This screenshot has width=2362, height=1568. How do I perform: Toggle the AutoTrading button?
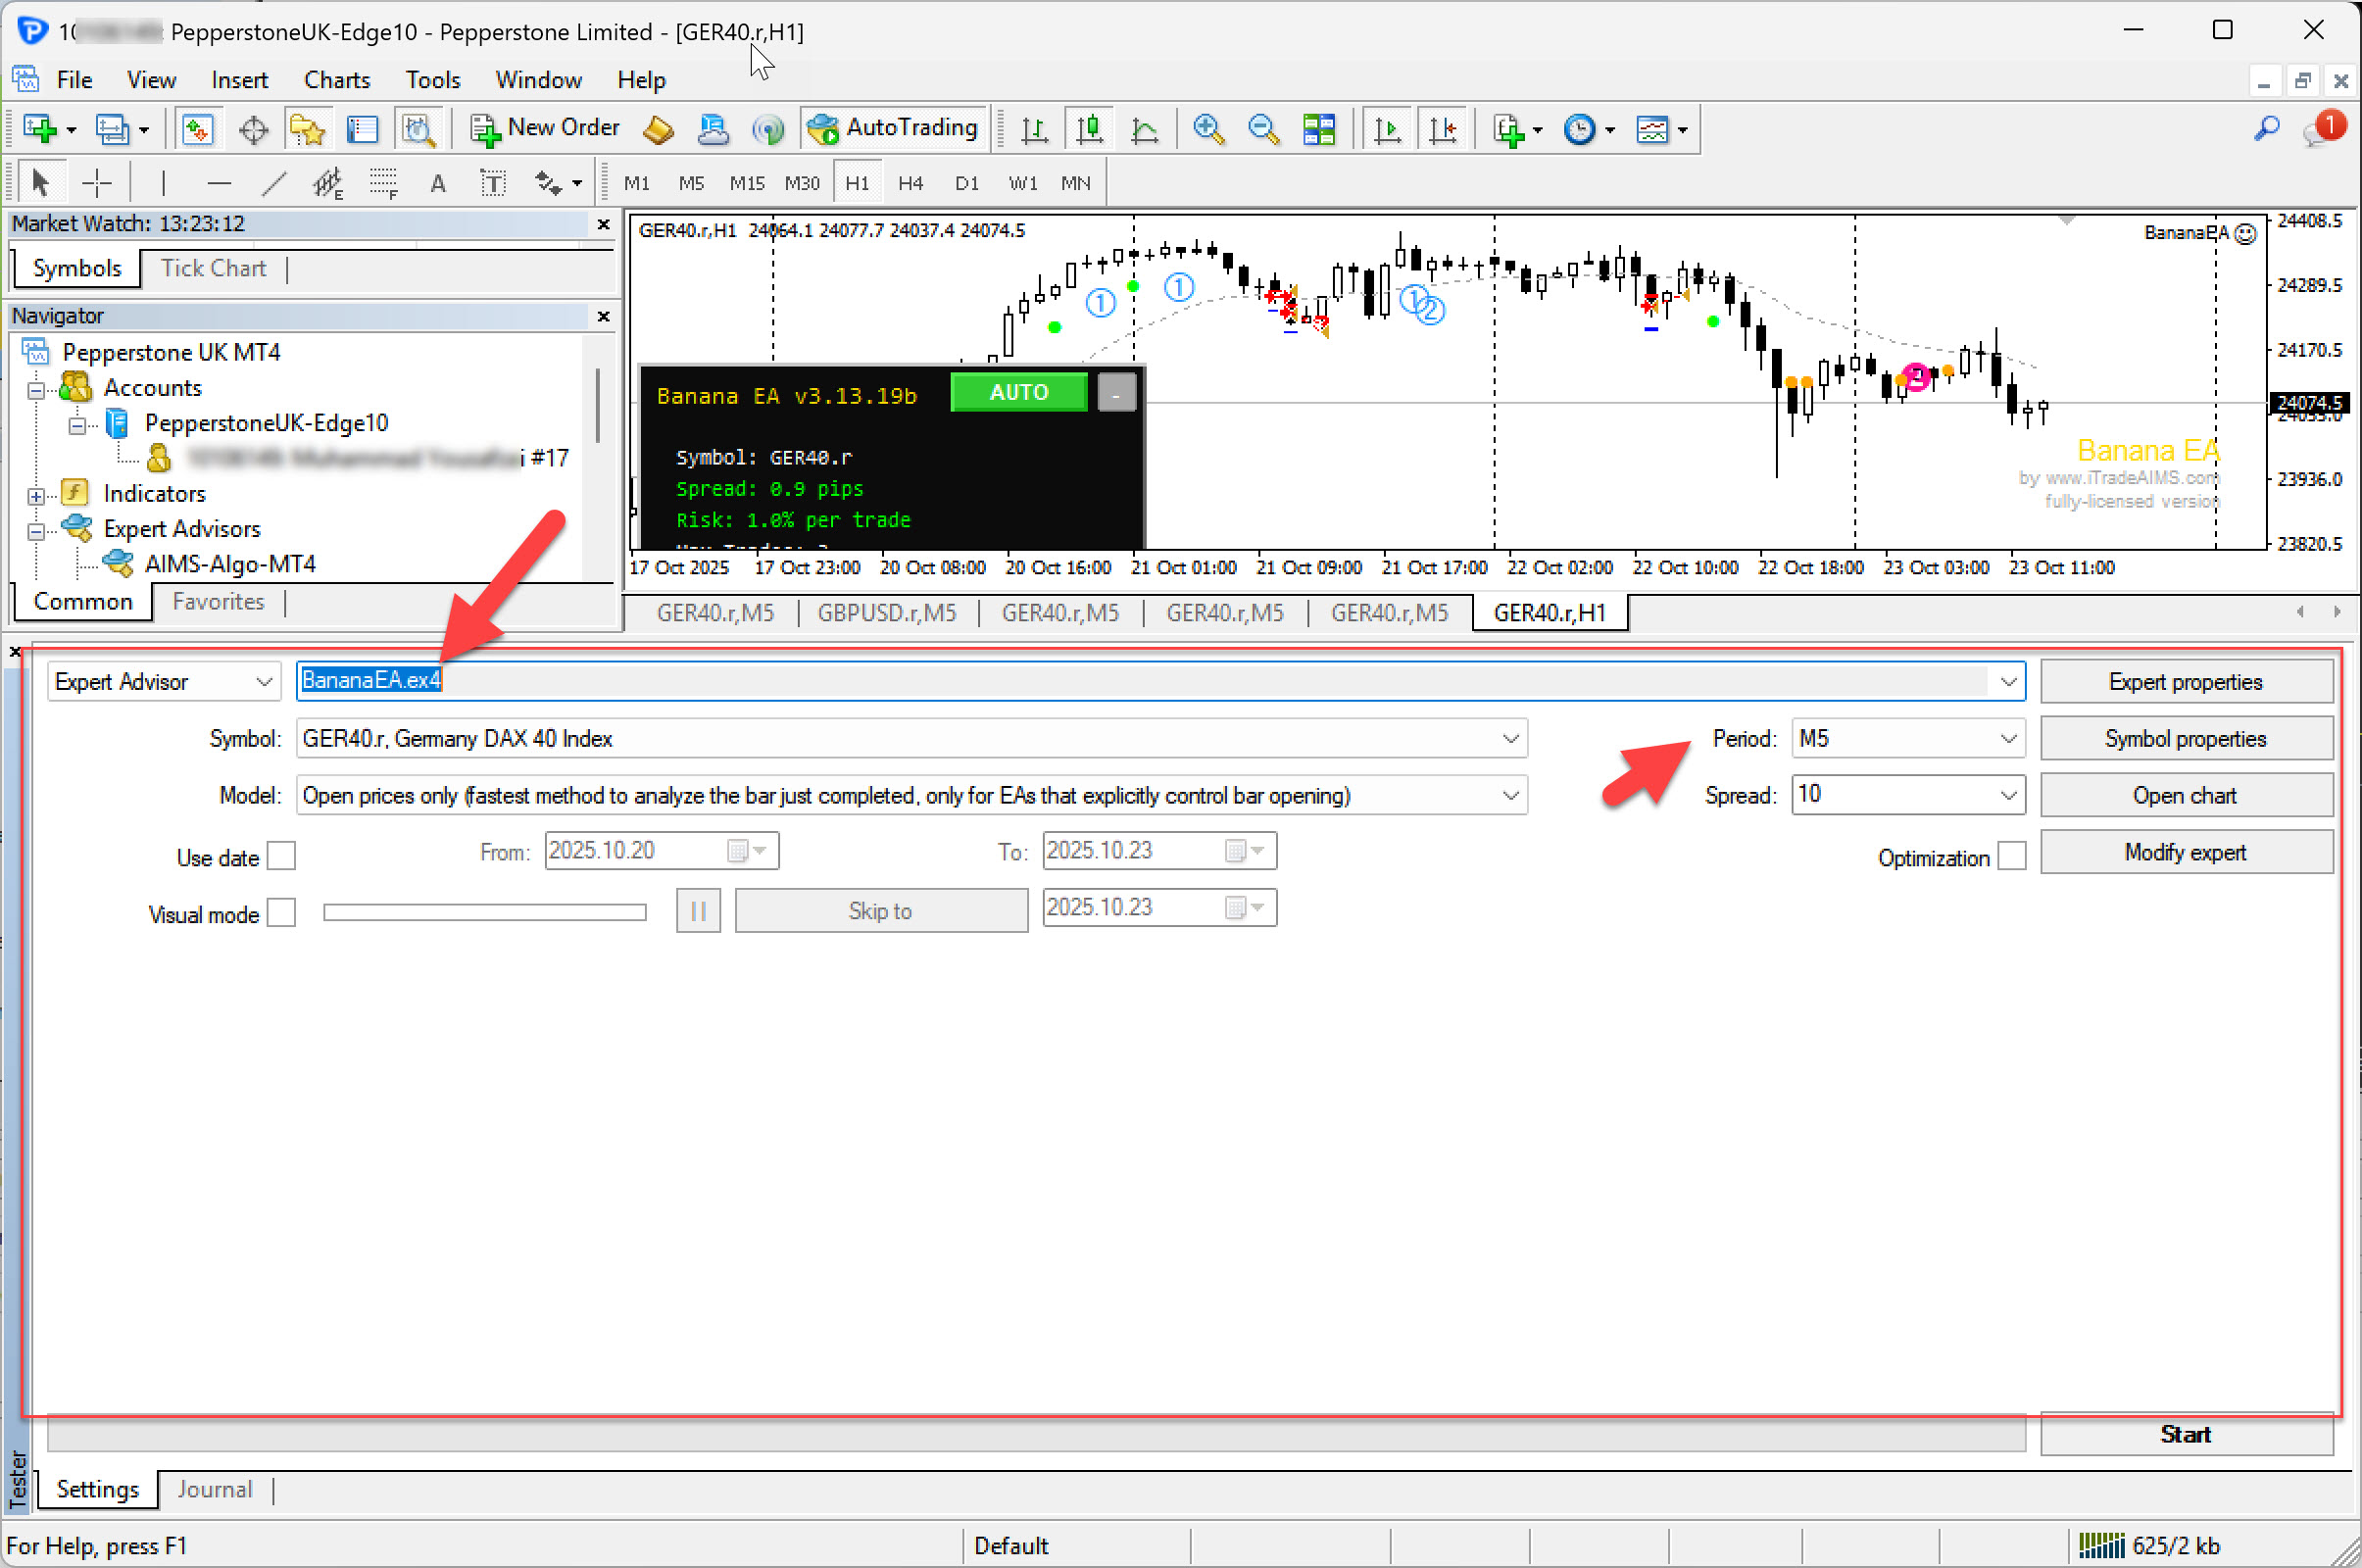tap(893, 128)
